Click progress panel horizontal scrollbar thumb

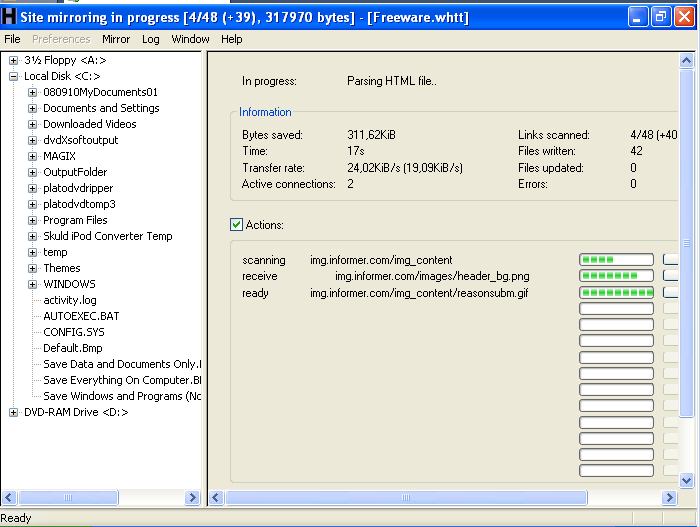406,498
